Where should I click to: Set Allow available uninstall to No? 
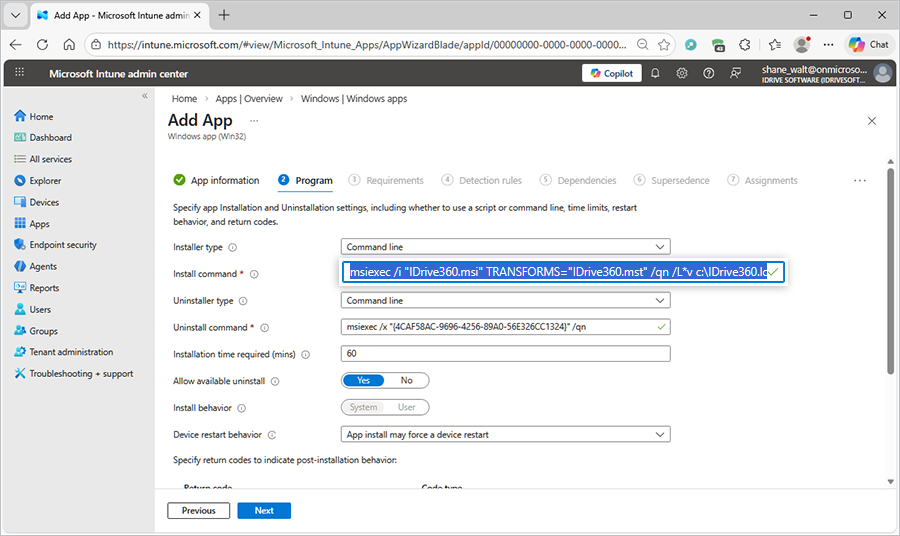click(x=407, y=380)
